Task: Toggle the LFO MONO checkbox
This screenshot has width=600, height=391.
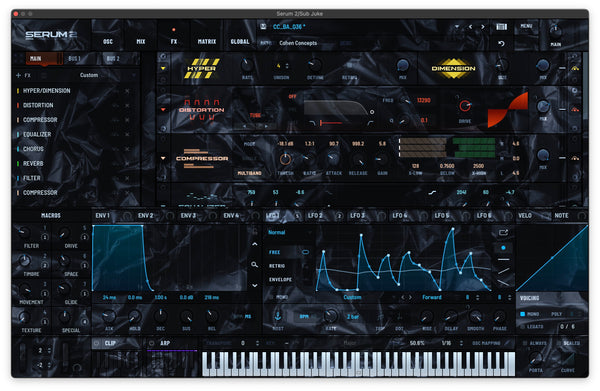Action: tap(270, 297)
